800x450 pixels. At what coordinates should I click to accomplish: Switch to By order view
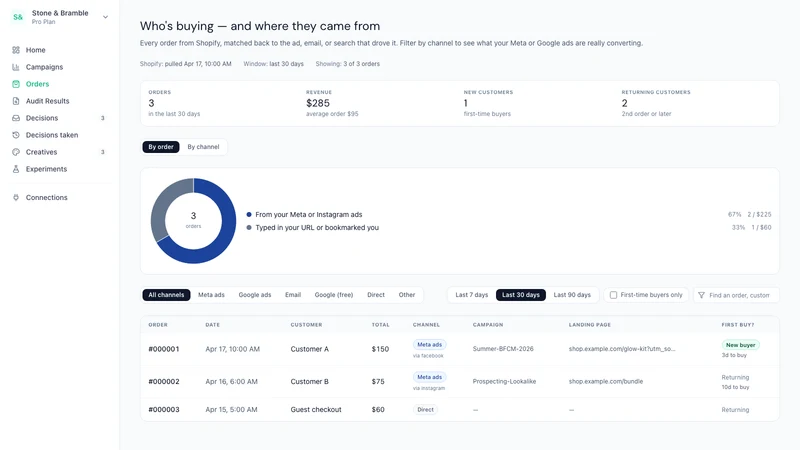(161, 147)
